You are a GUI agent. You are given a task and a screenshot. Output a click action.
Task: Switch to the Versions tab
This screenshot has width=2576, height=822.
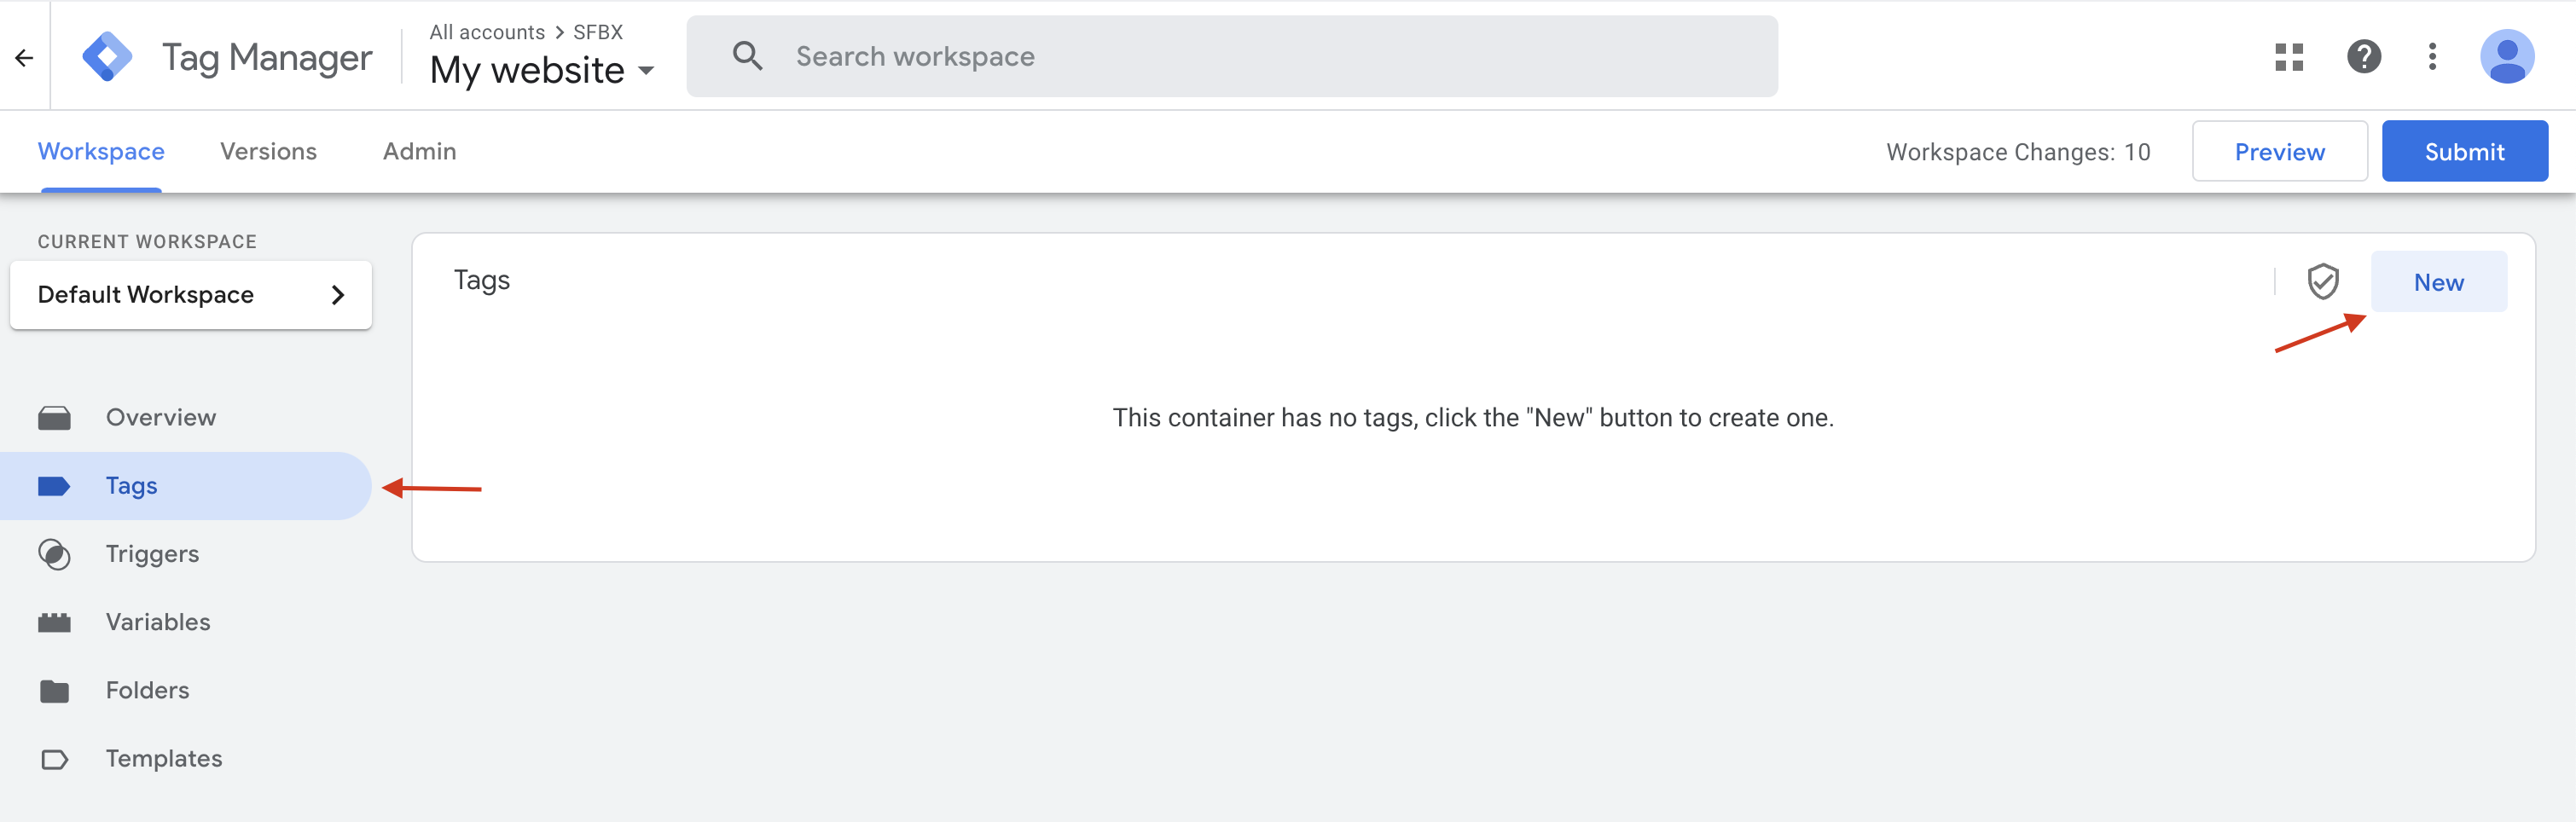268,151
